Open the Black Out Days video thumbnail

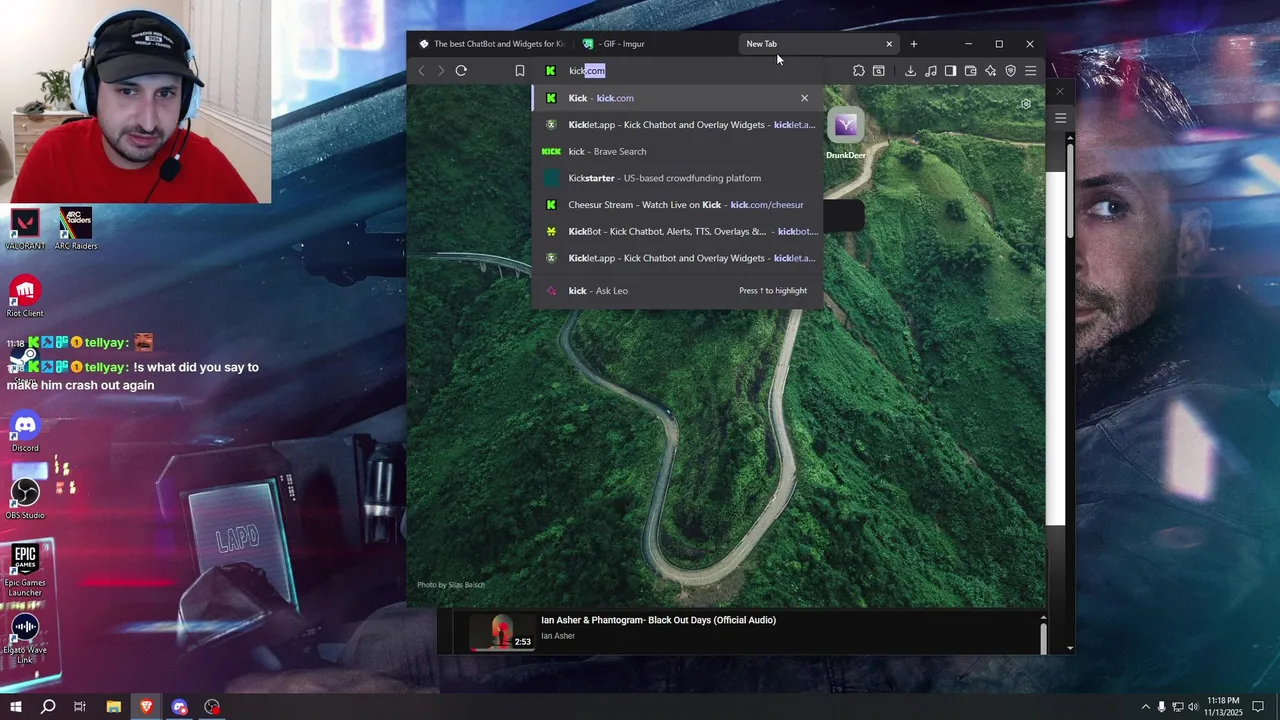tap(502, 632)
